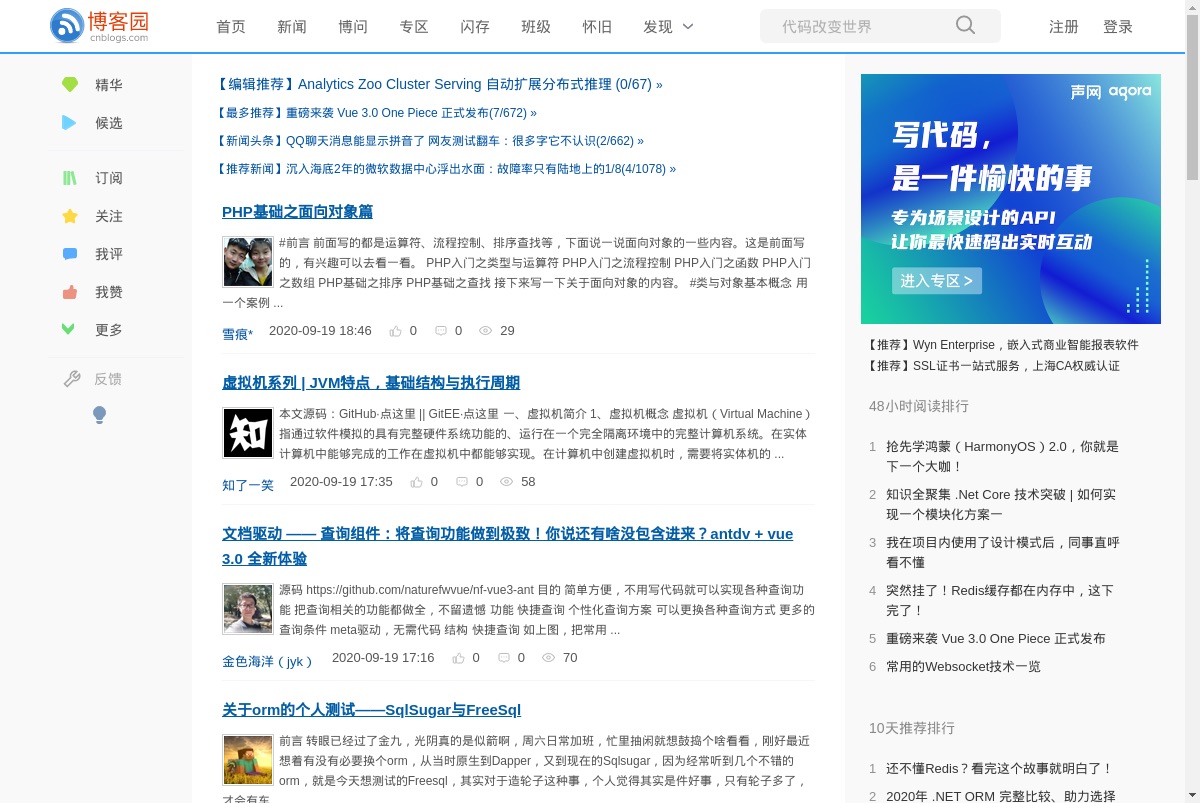Open the 订阅 books icon
Viewport: 1200px width, 803px height.
pos(69,178)
